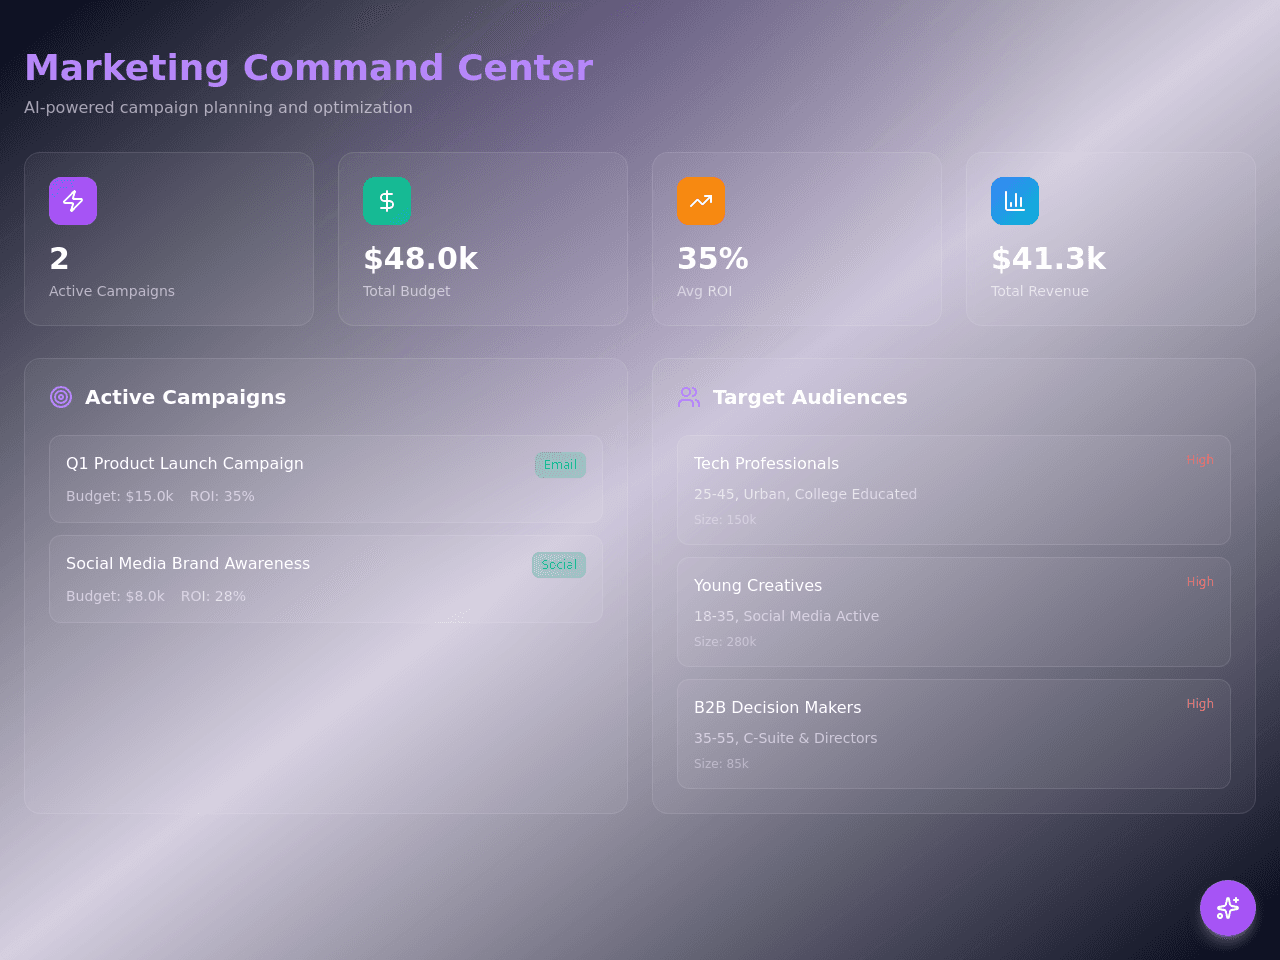Click the purple lightning bolt icon
This screenshot has height=960, width=1280.
pyautogui.click(x=73, y=201)
